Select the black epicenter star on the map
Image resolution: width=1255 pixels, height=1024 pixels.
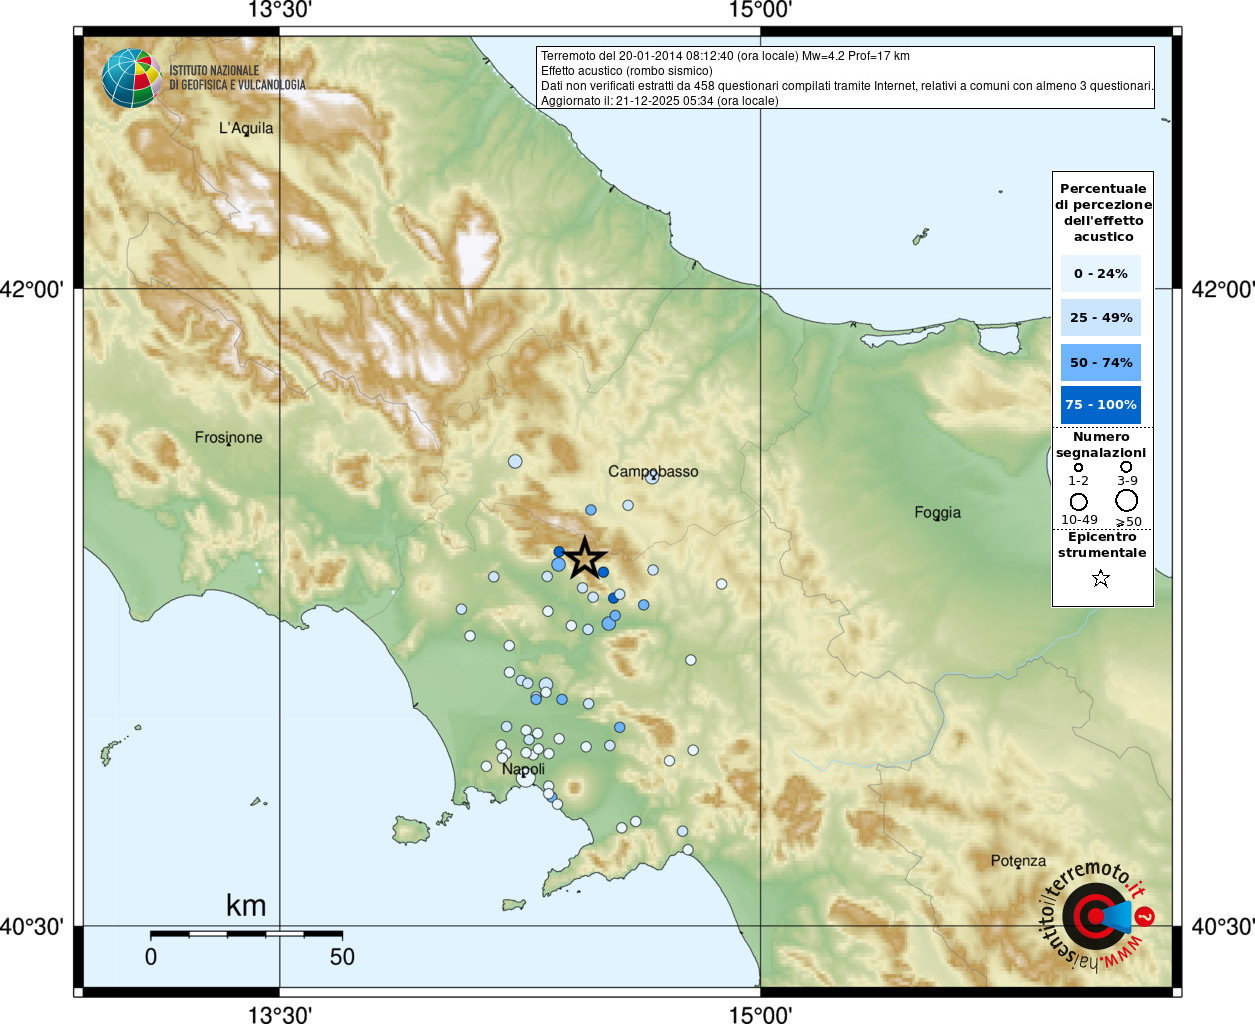click(x=585, y=558)
